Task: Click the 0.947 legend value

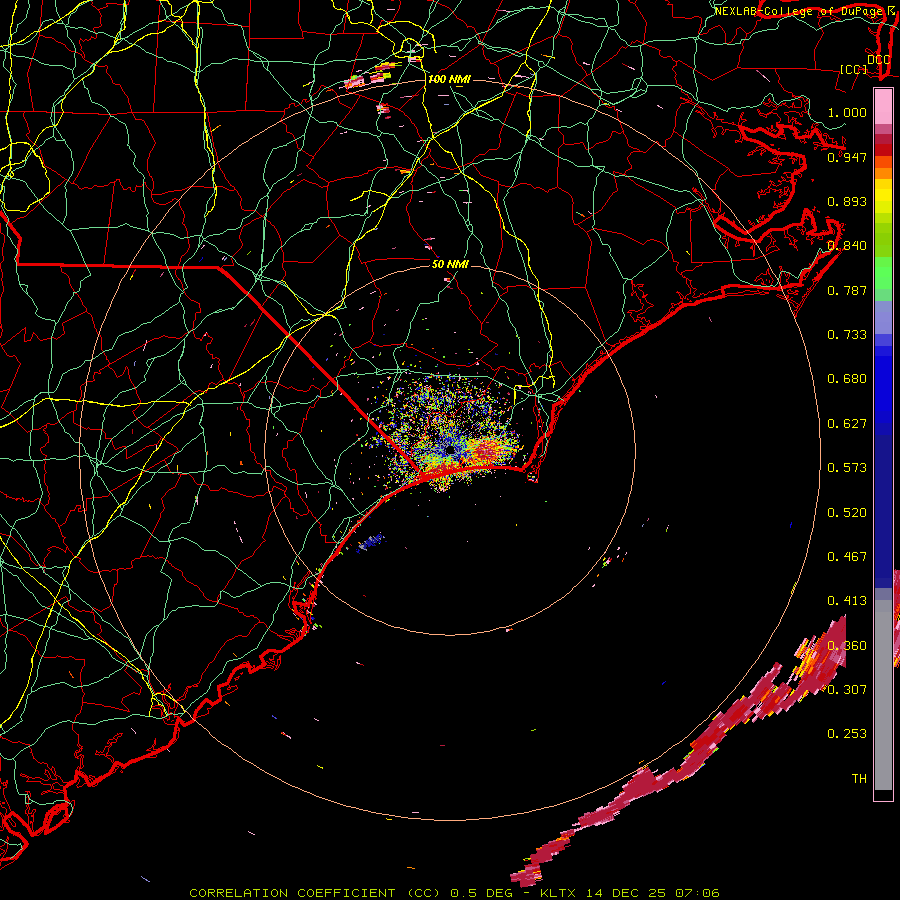Action: point(847,157)
